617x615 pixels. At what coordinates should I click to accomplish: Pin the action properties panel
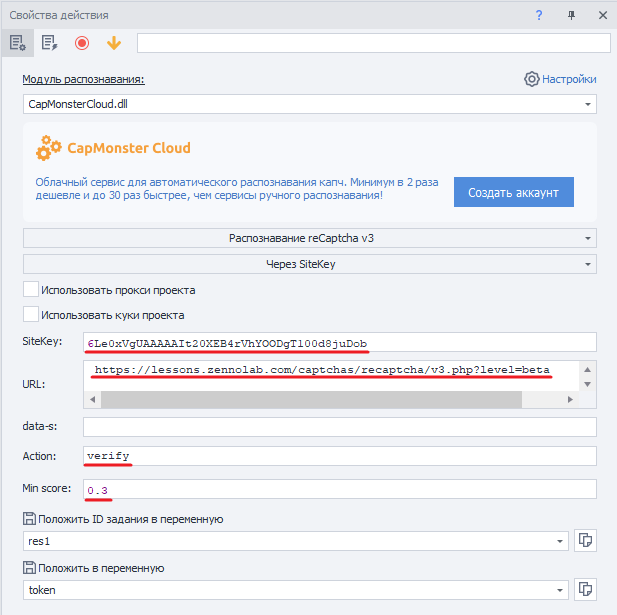571,15
